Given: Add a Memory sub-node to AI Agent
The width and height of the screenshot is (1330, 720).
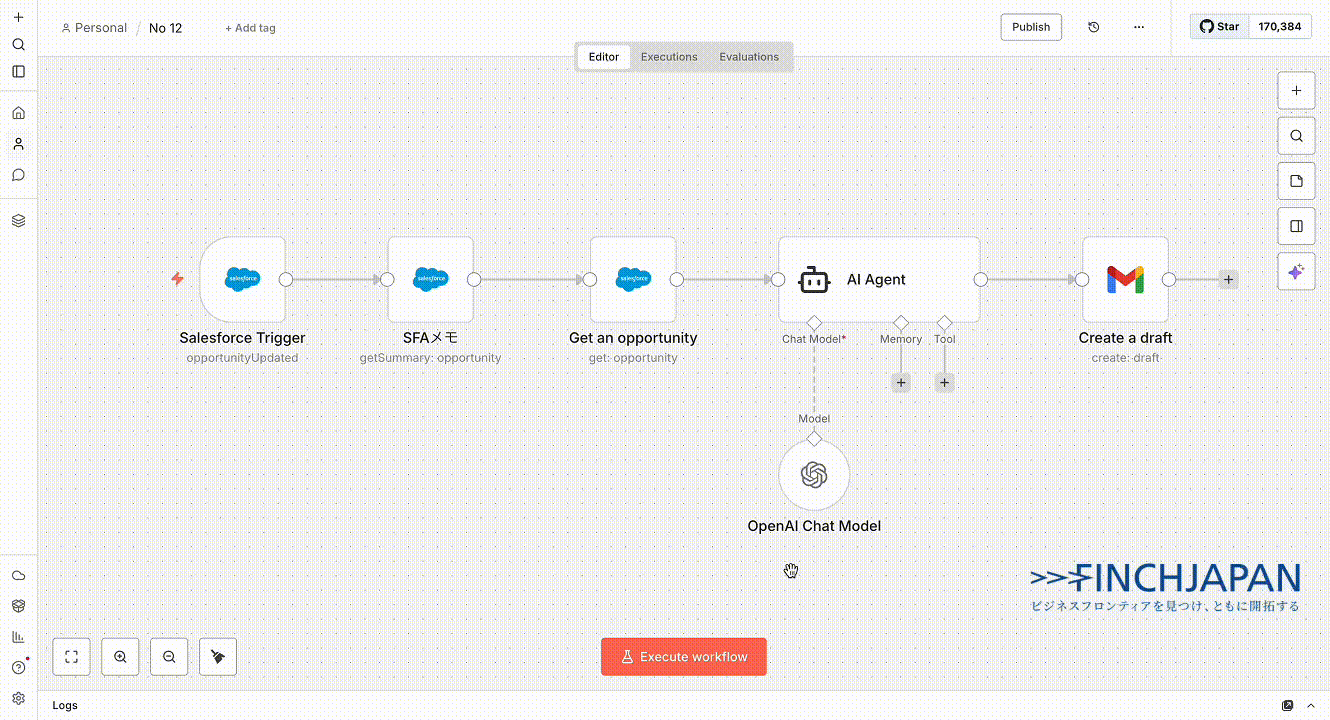Looking at the screenshot, I should click(x=901, y=383).
